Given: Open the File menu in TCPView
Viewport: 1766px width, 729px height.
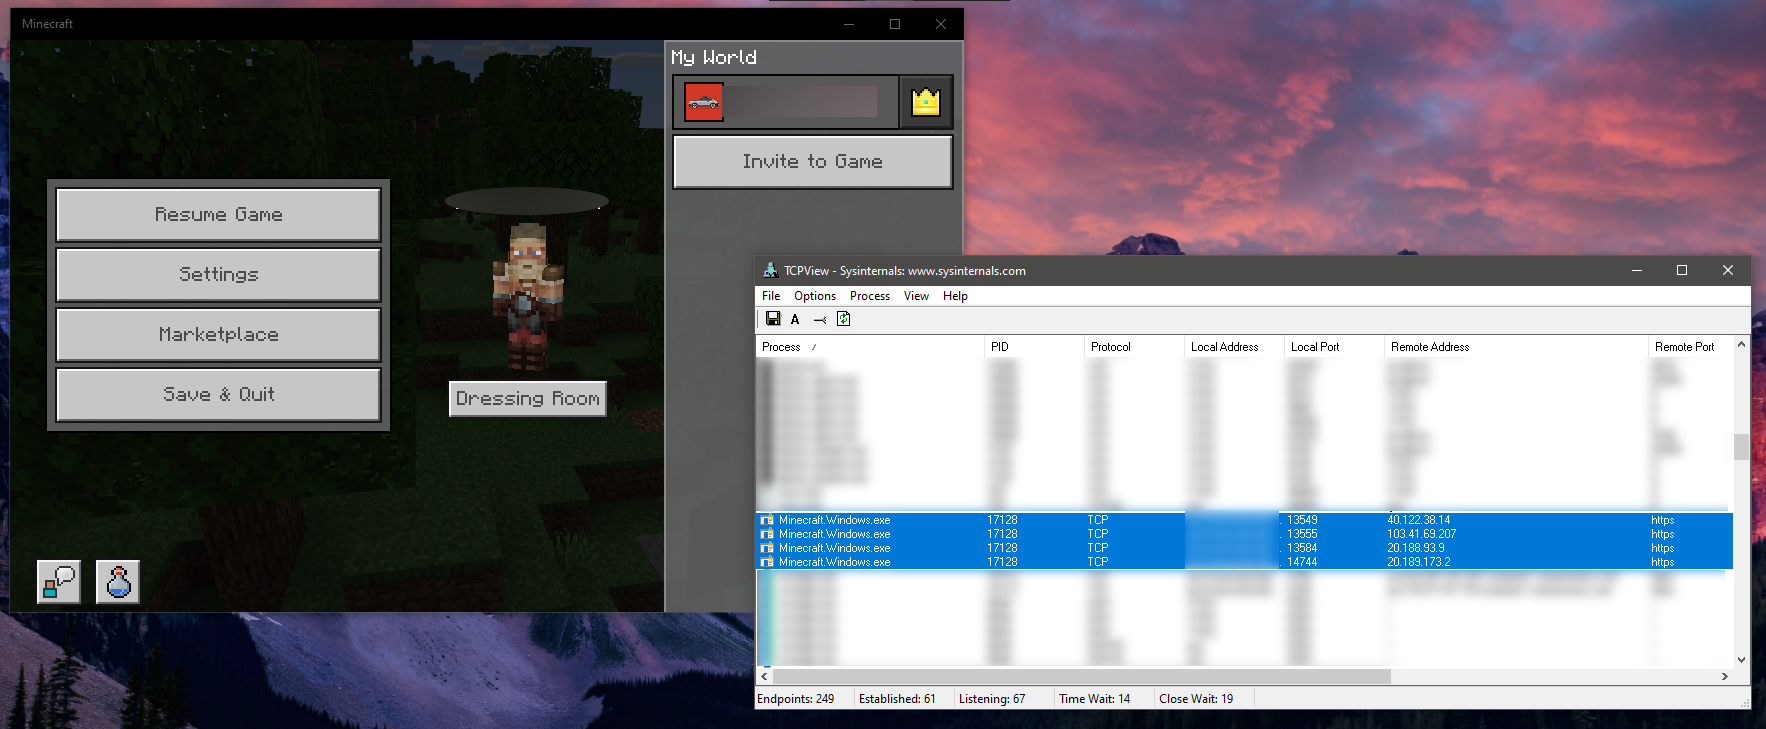Looking at the screenshot, I should [x=771, y=296].
